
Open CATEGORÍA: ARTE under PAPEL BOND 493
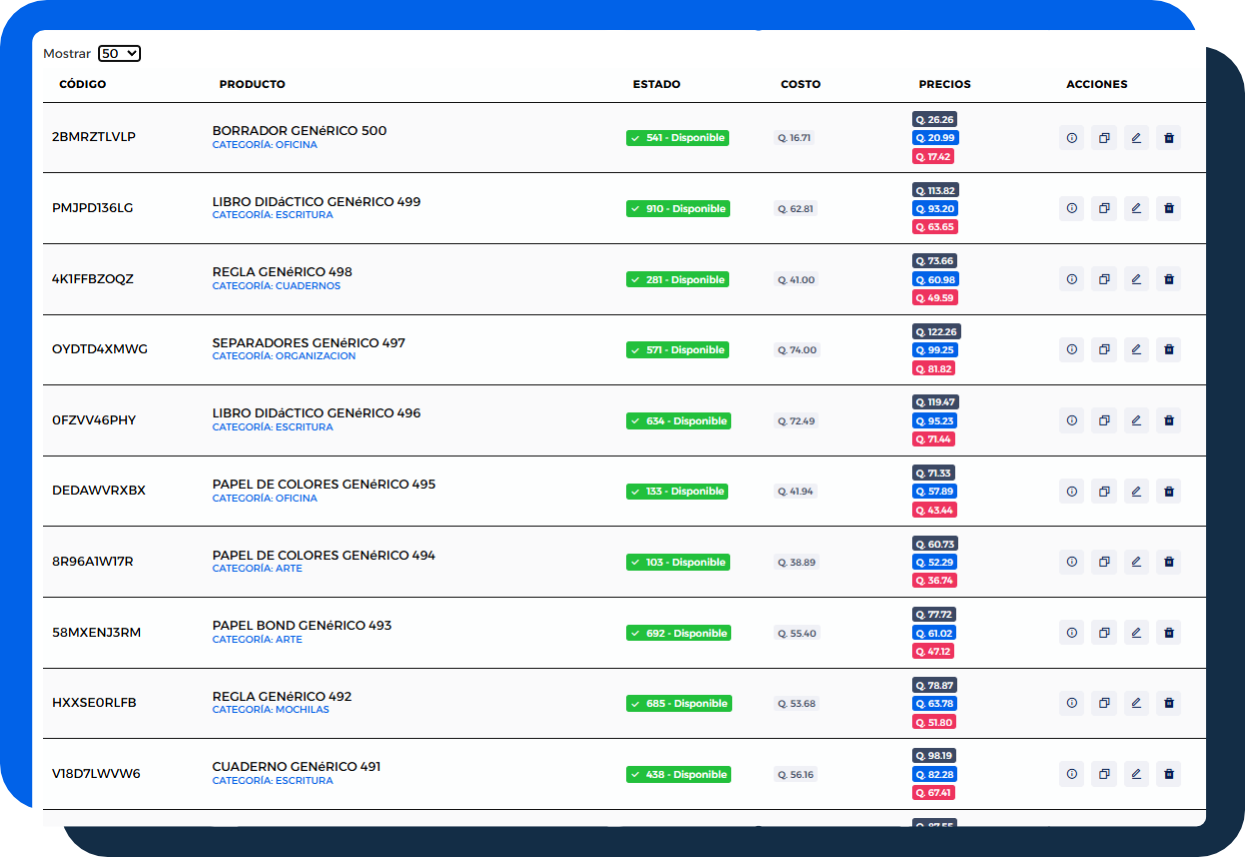(257, 639)
